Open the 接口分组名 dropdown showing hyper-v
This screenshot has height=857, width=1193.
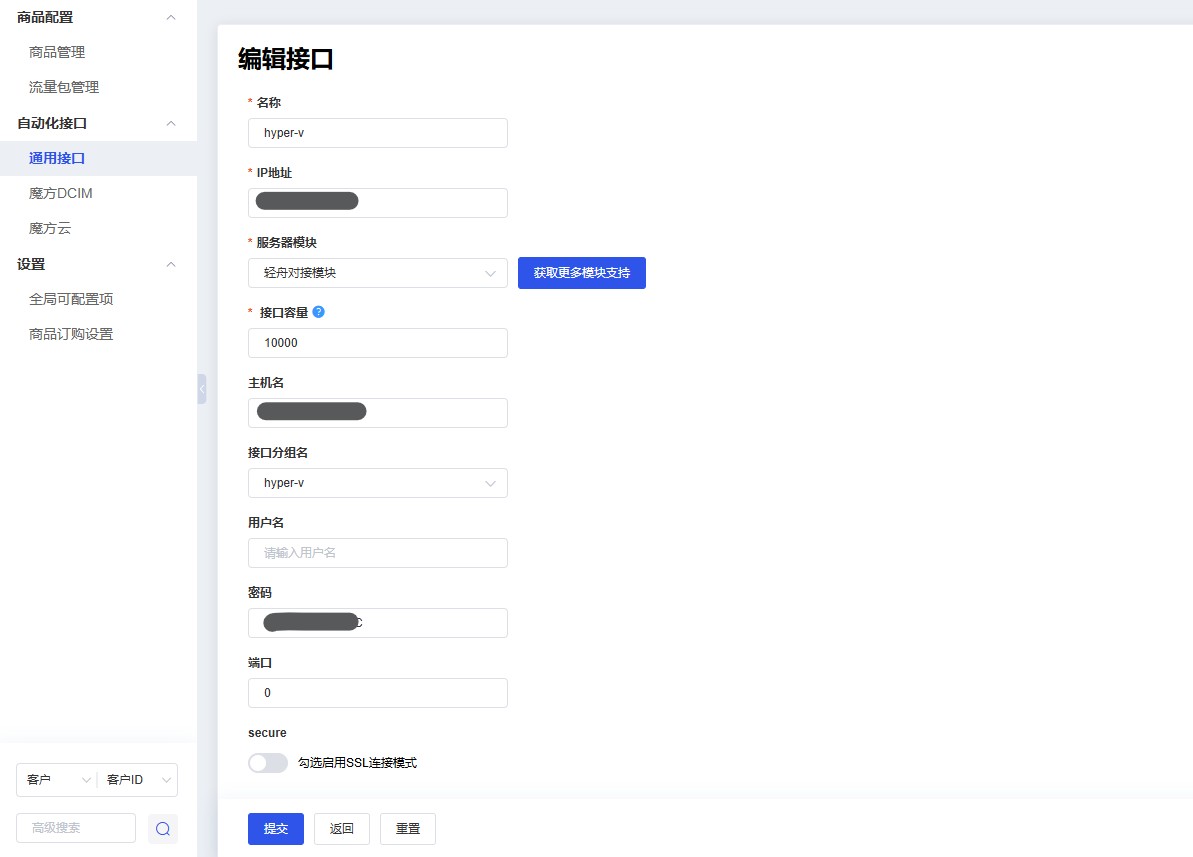377,482
